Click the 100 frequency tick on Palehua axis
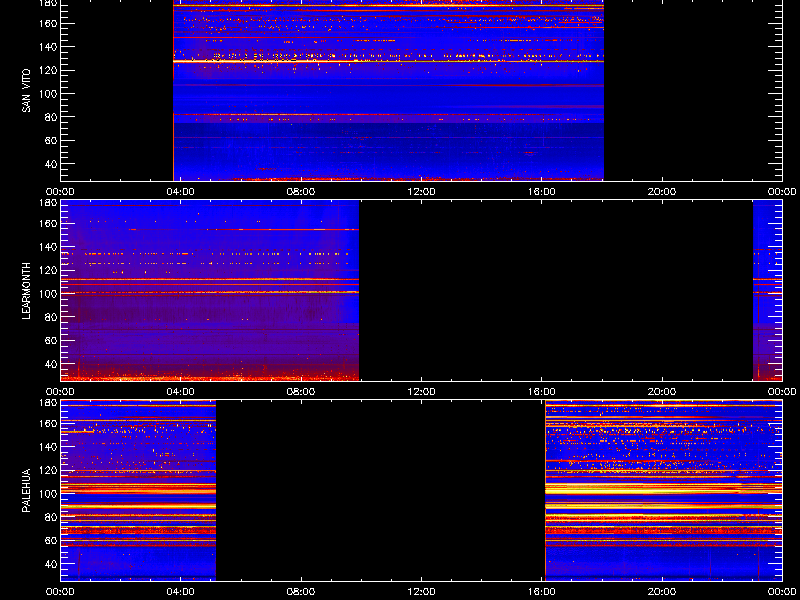Viewport: 800px width, 600px height. pos(49,494)
